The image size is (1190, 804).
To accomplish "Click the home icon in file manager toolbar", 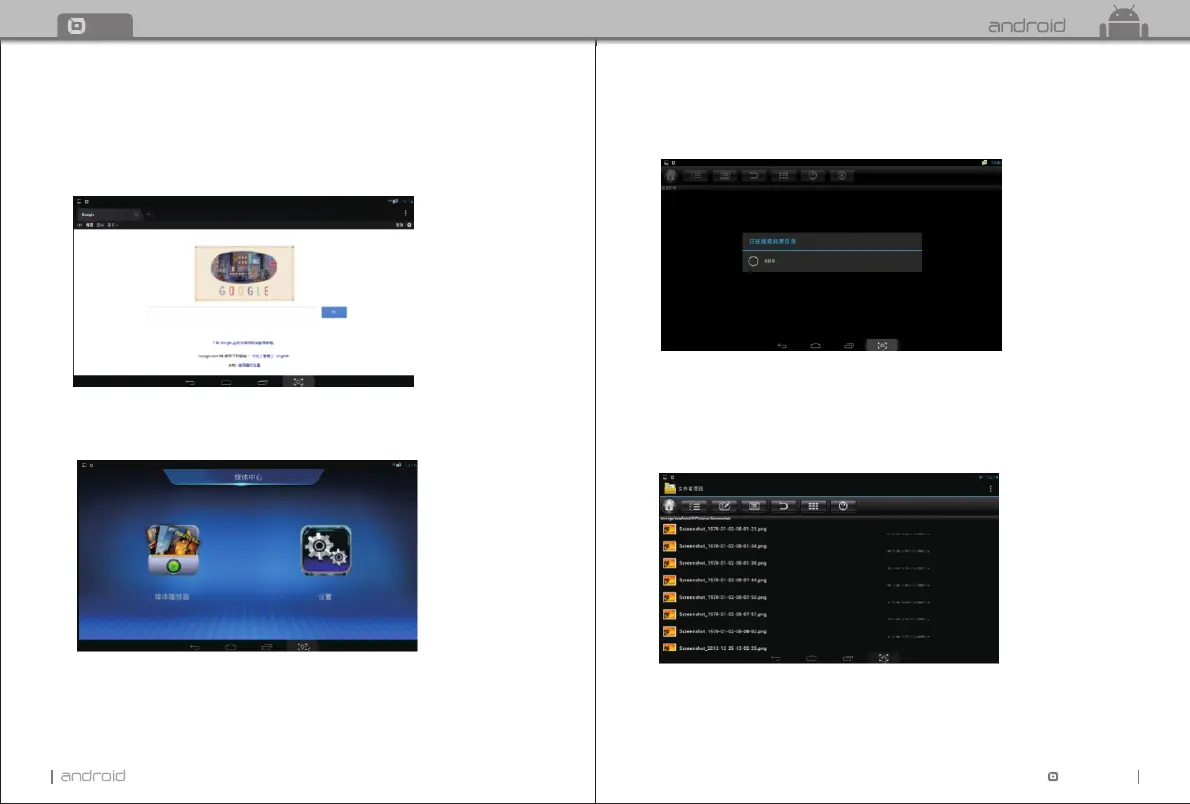I will click(x=670, y=506).
